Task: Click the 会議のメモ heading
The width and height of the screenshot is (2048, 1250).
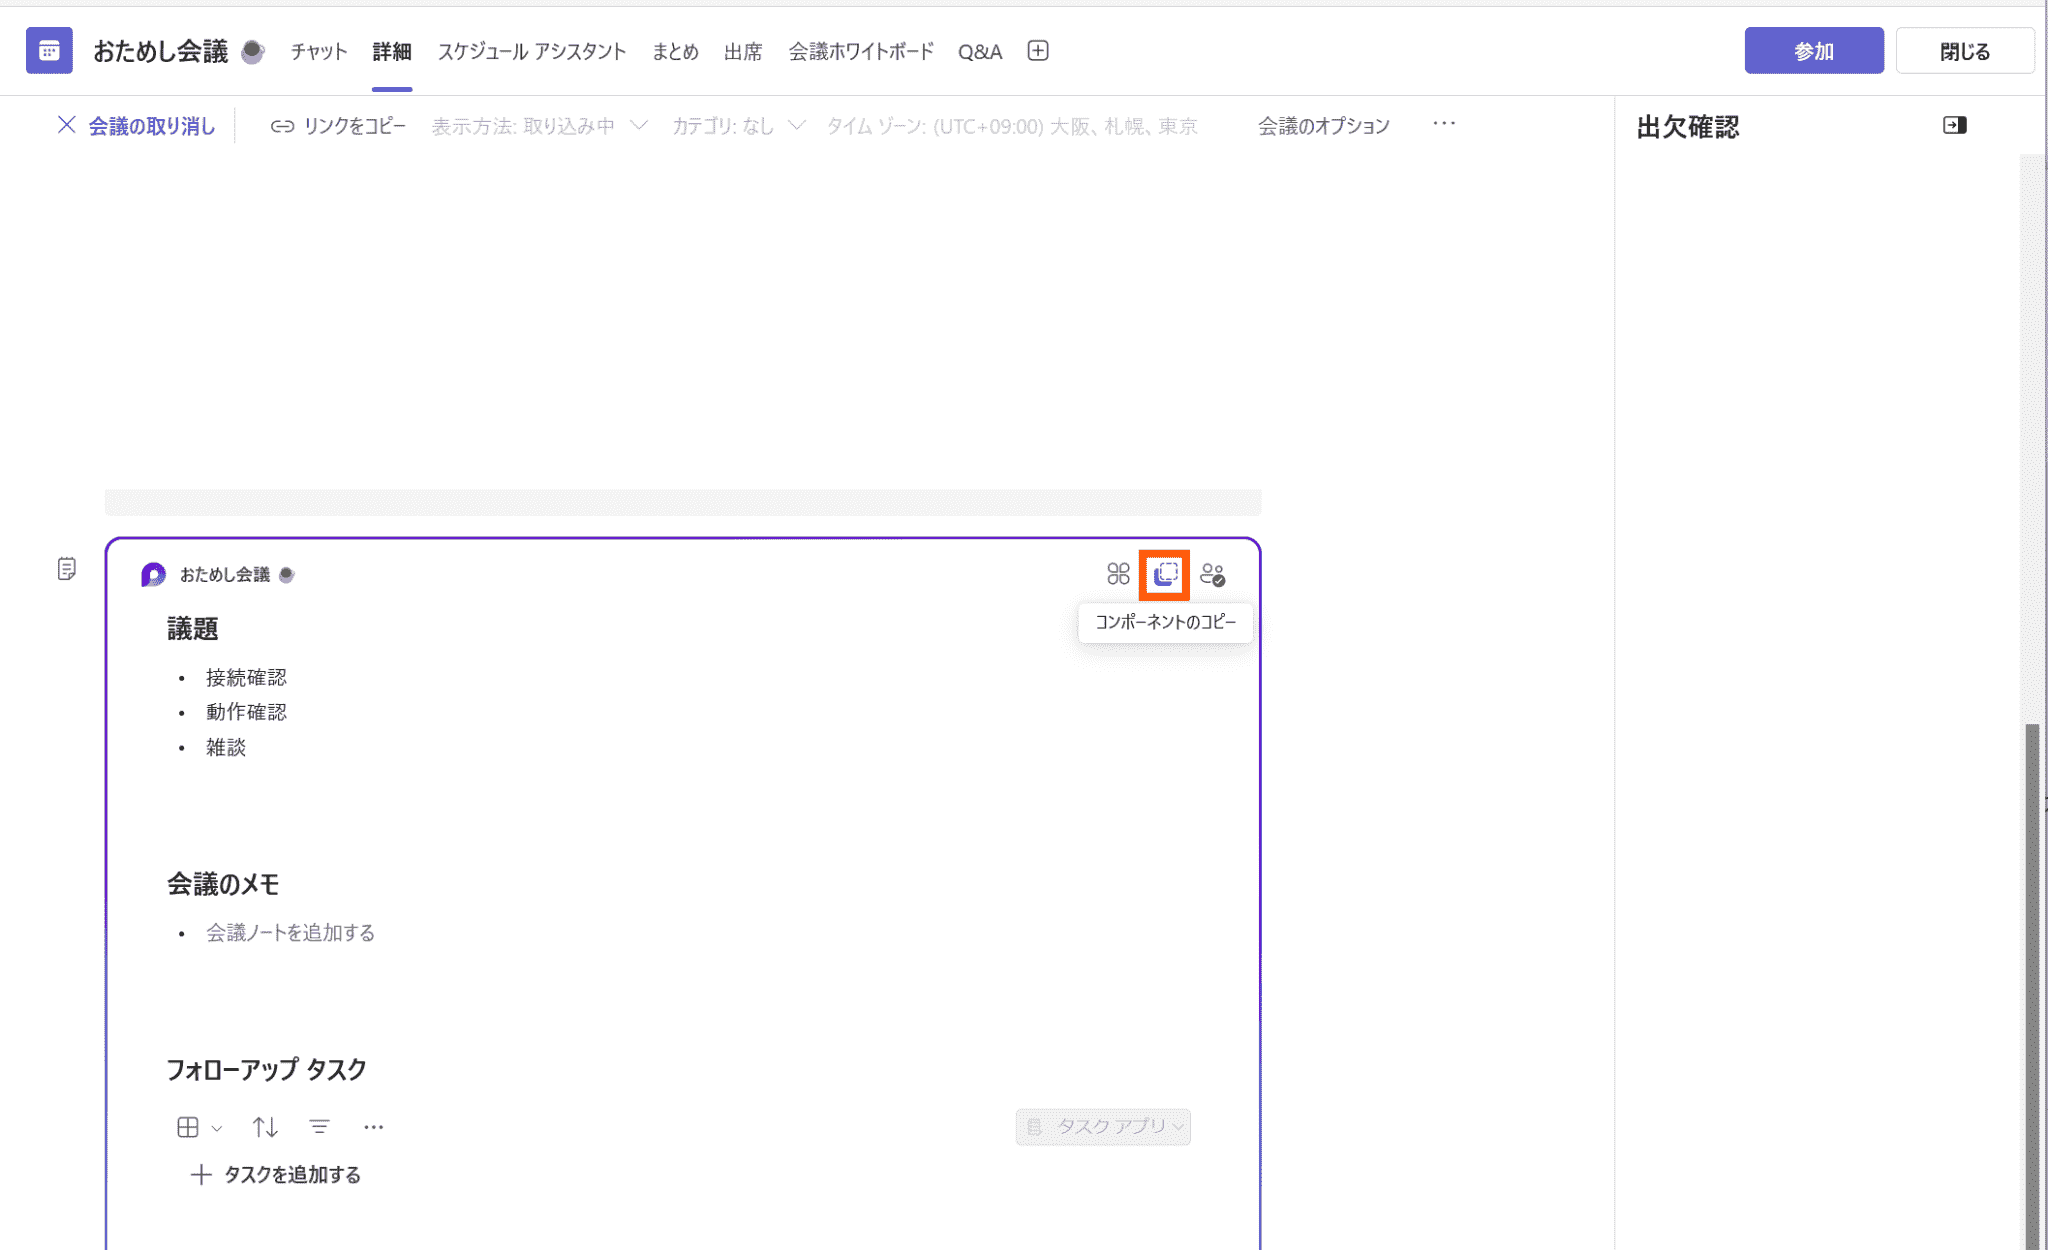Action: 223,884
